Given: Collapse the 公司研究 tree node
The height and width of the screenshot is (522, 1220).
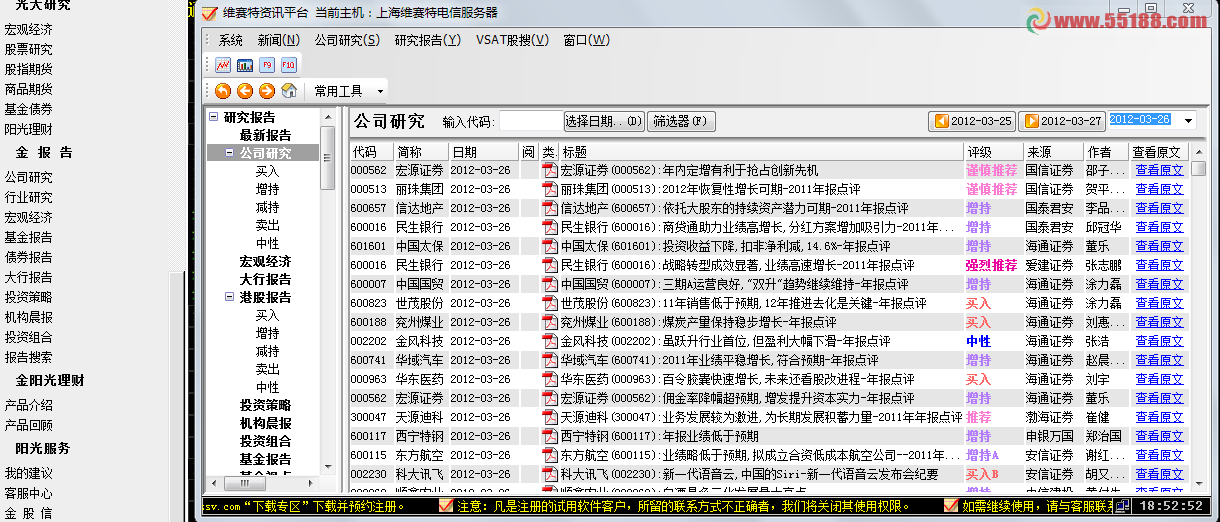Looking at the screenshot, I should pyautogui.click(x=230, y=153).
